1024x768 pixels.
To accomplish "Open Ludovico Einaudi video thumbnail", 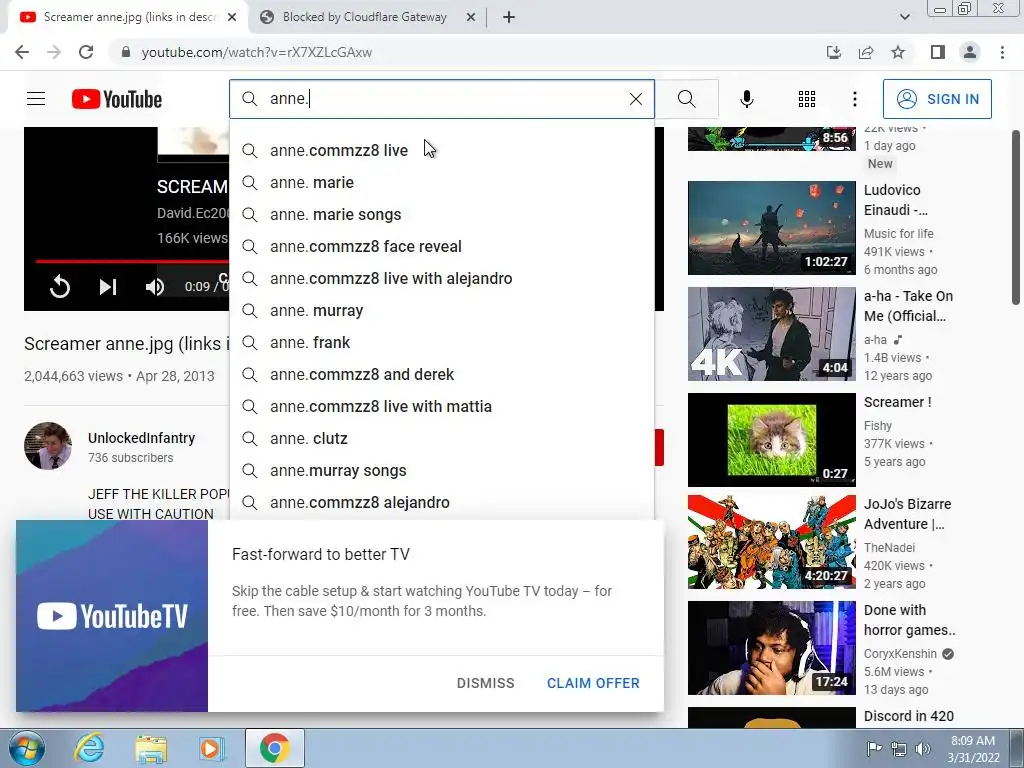I will tap(771, 228).
